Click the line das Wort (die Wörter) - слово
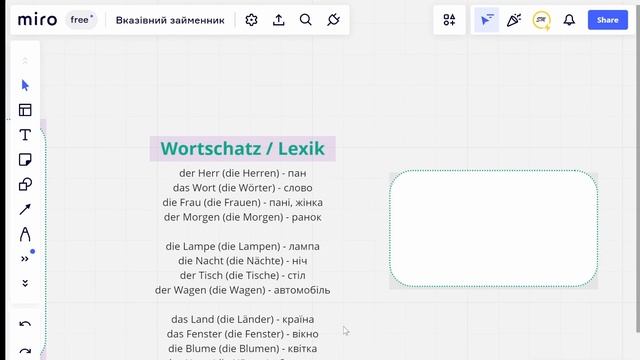 click(x=242, y=188)
